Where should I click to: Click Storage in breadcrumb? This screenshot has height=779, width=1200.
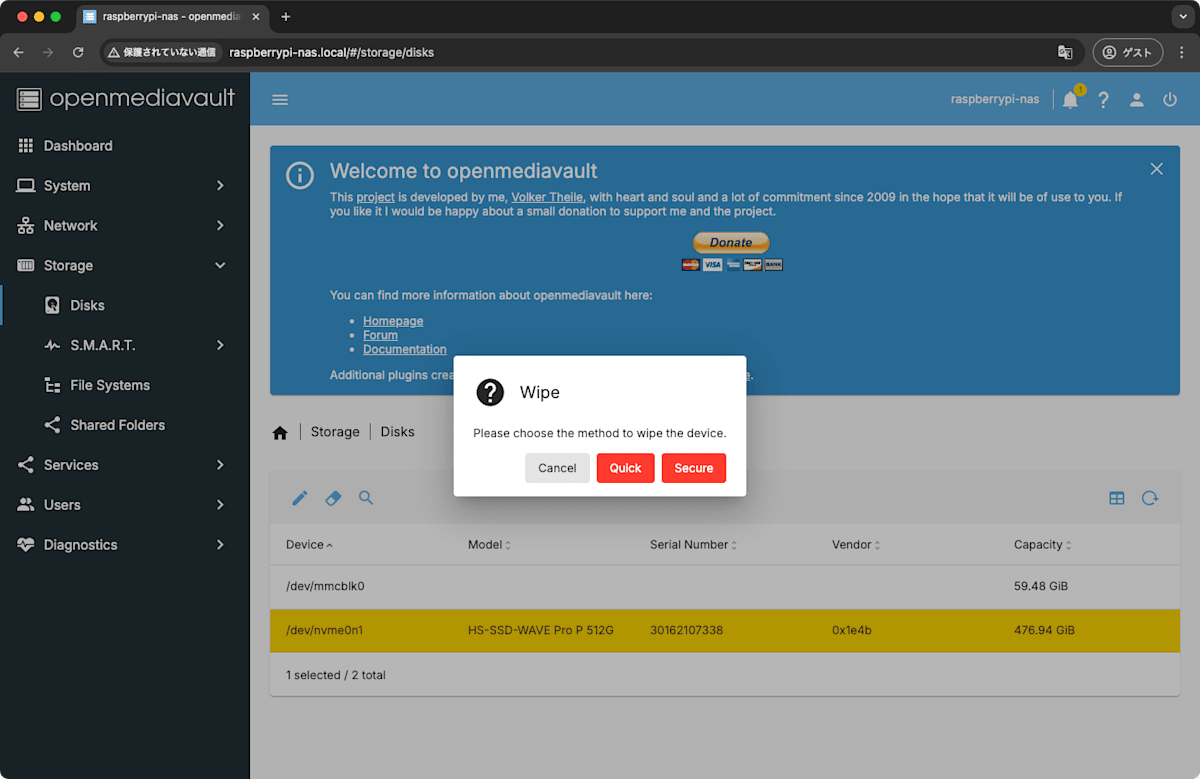[335, 432]
